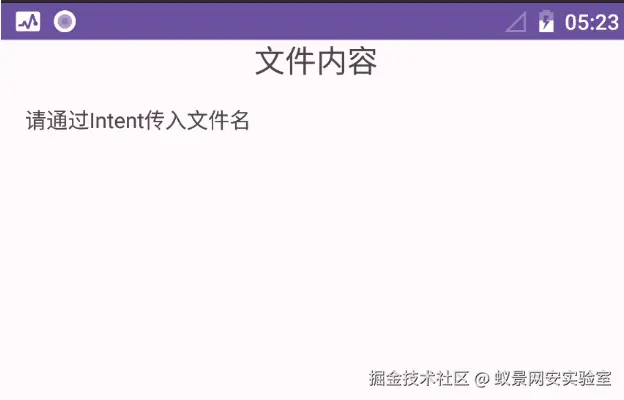
Task: Click the 蚁景网安实验室 watermark text
Action: (x=553, y=378)
